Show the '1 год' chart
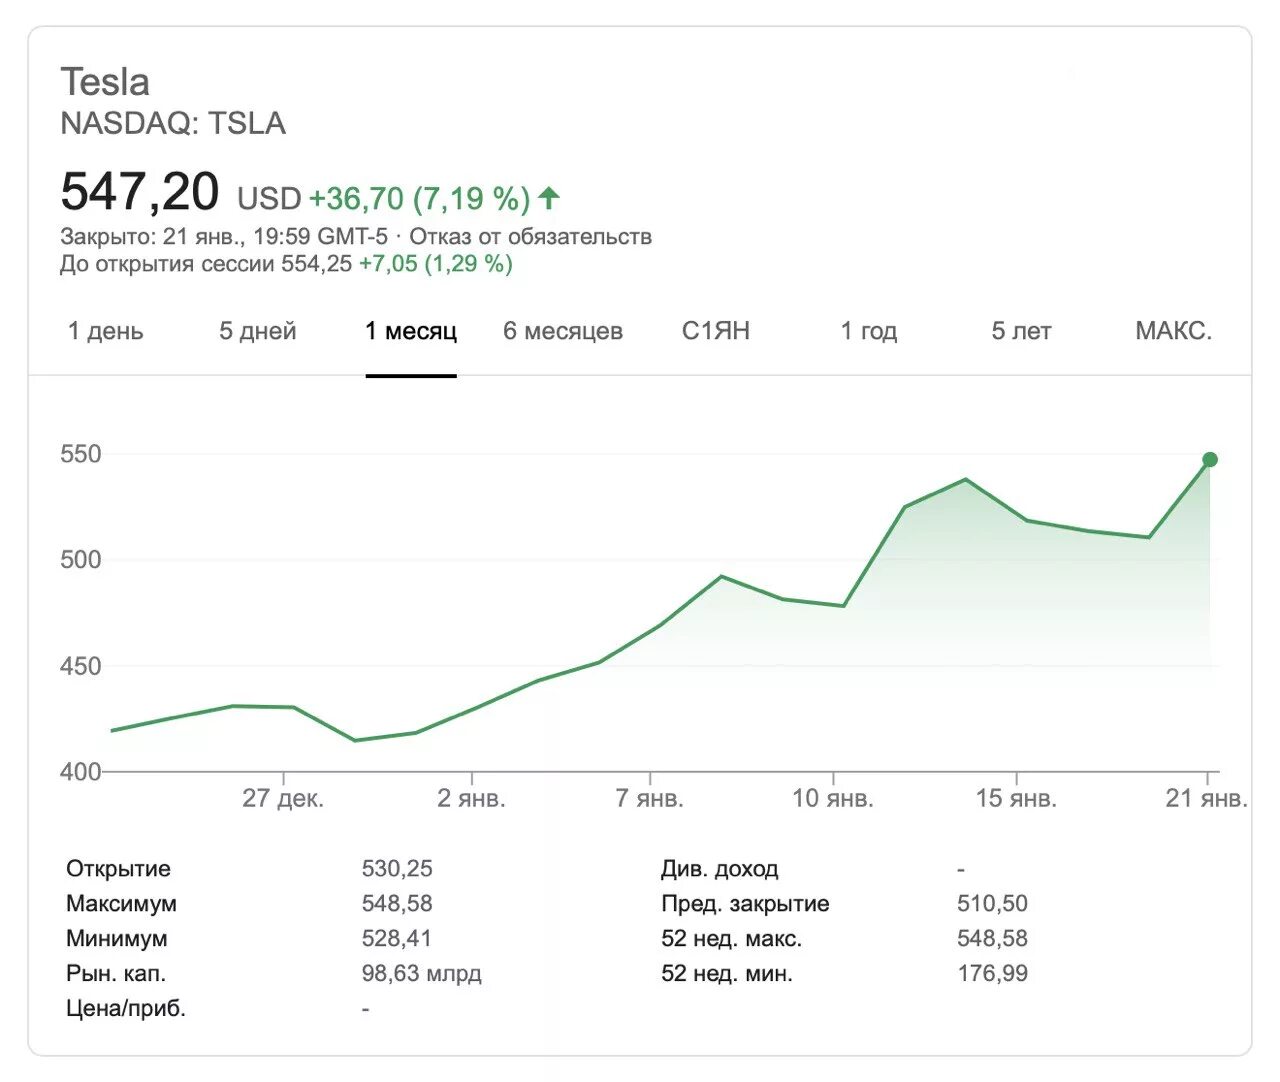 point(869,331)
